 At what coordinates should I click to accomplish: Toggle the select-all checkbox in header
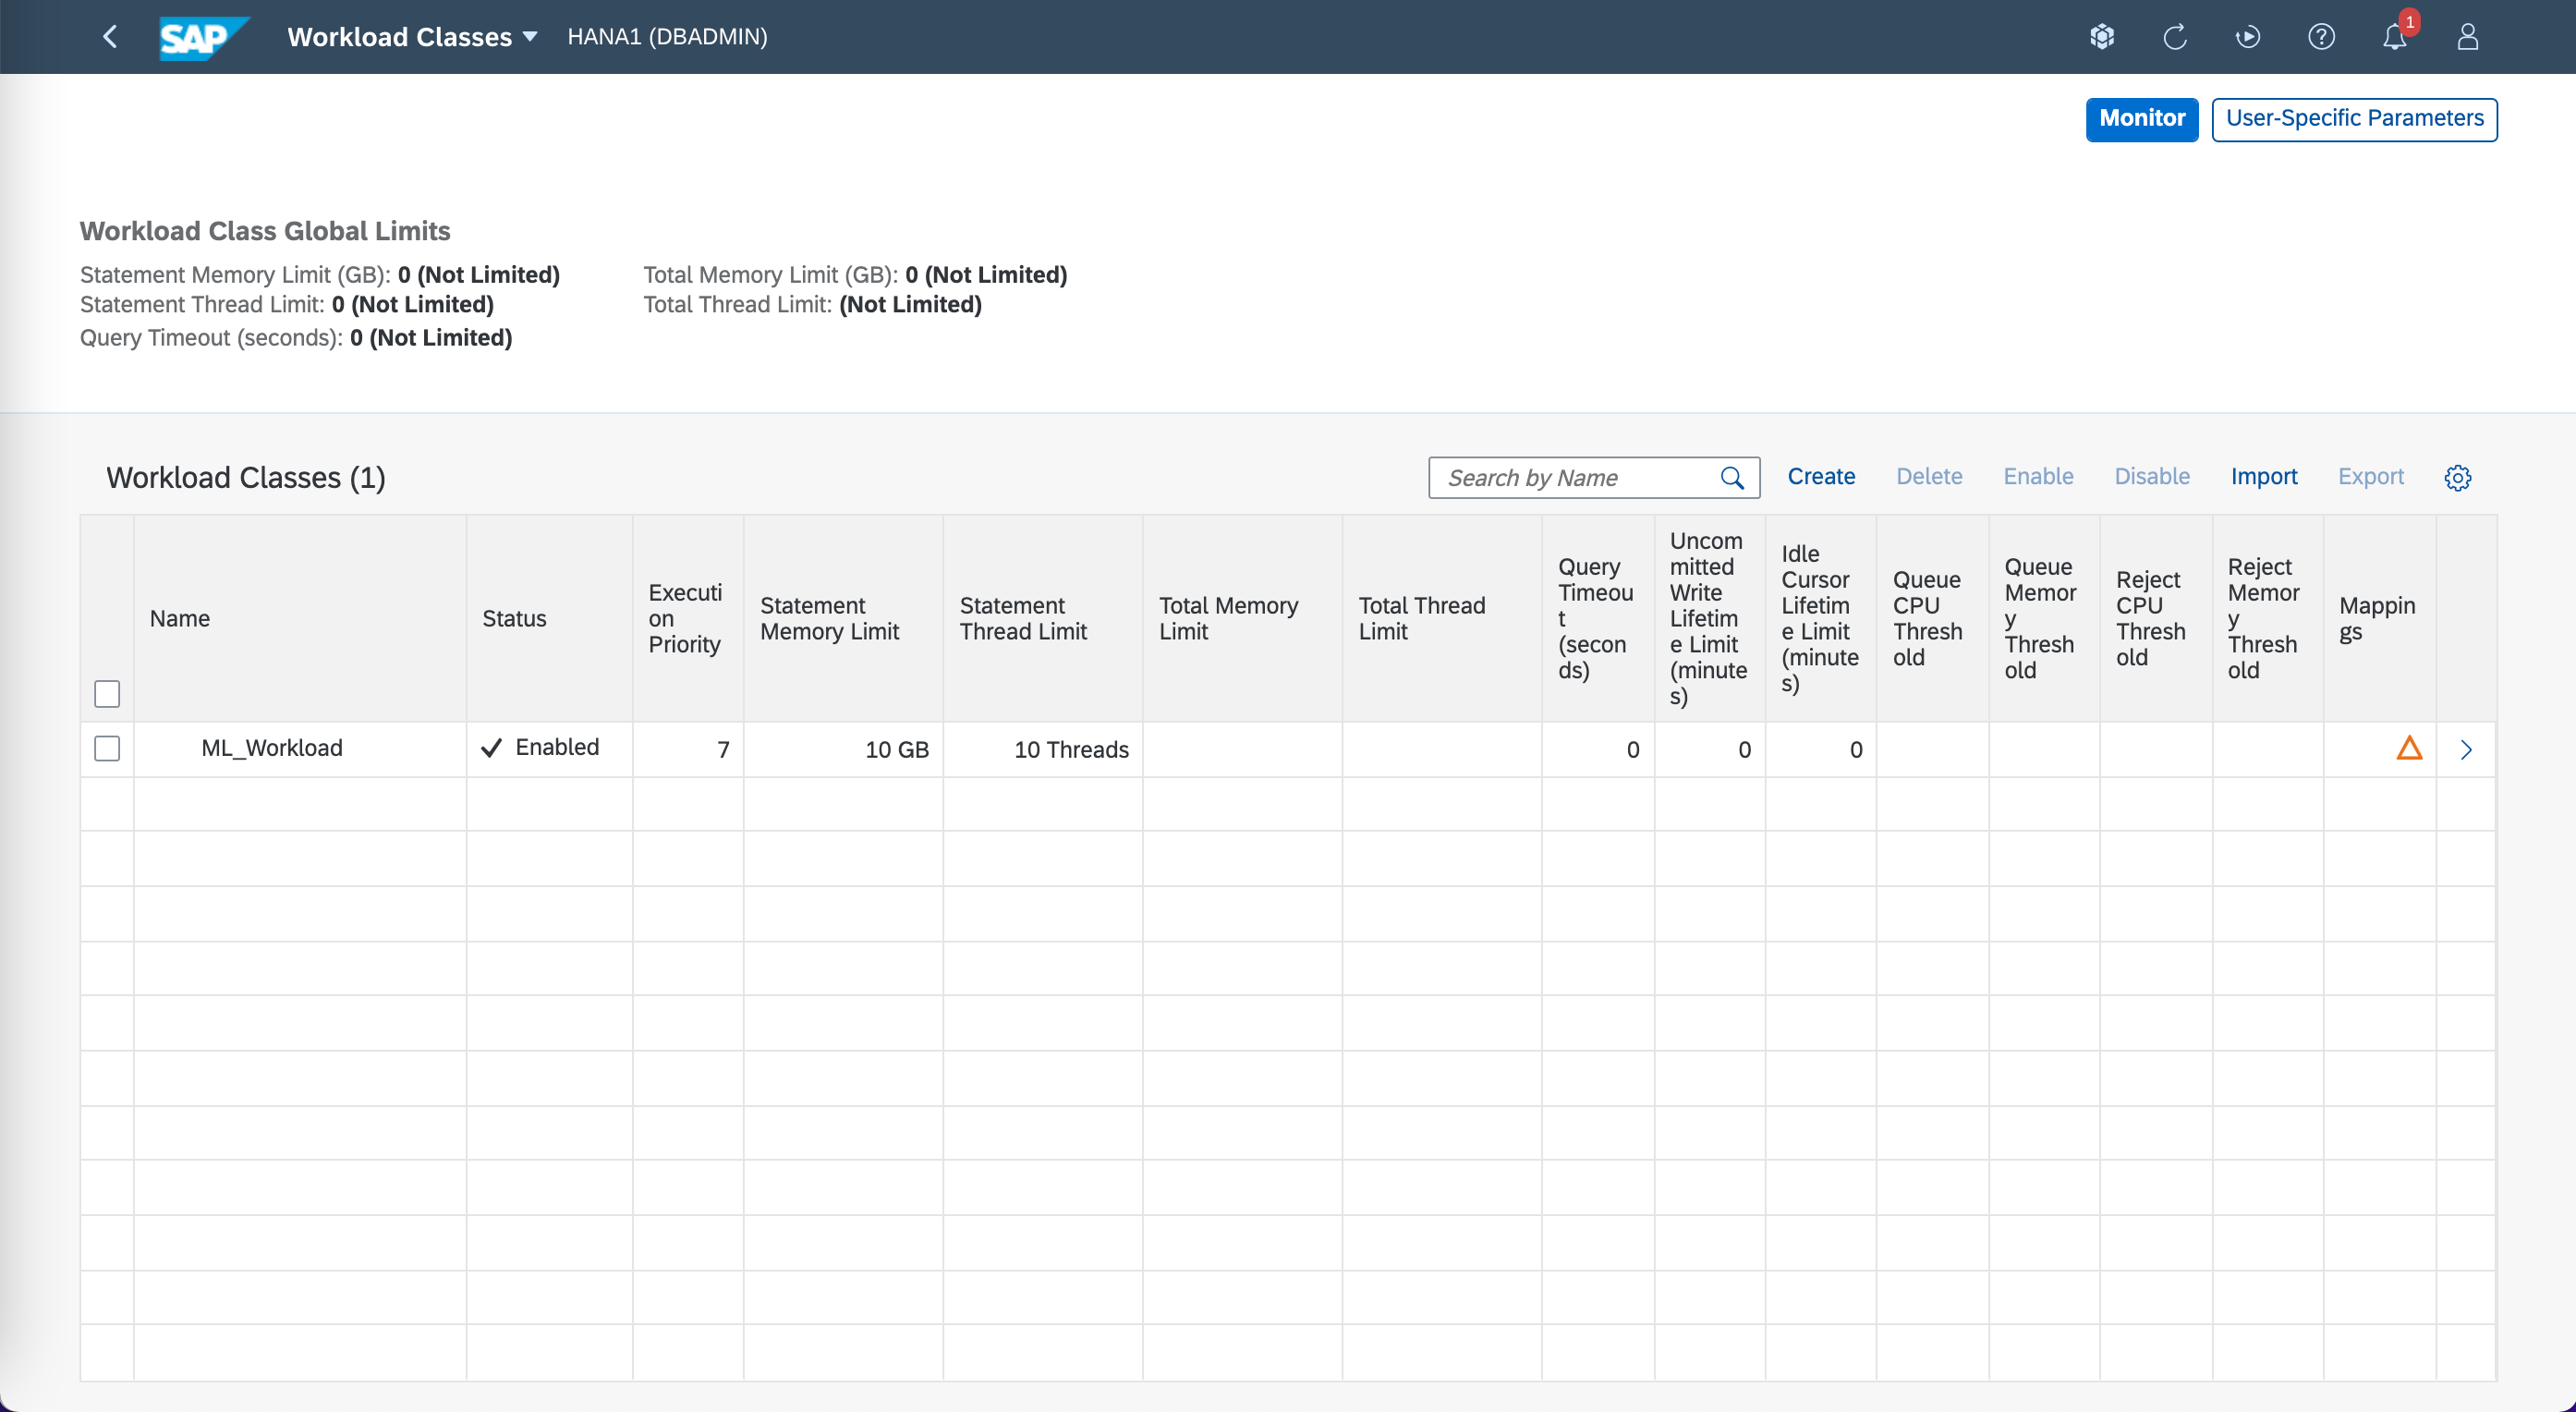coord(107,693)
